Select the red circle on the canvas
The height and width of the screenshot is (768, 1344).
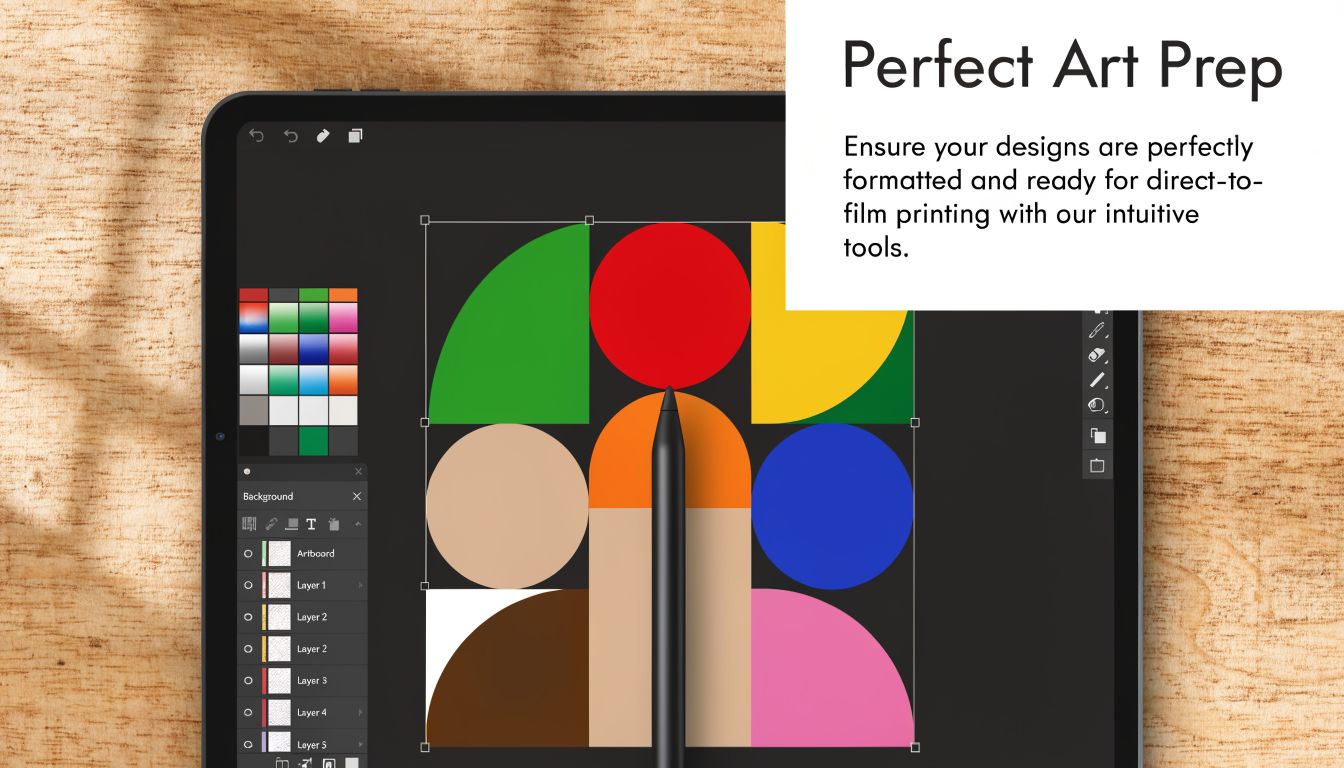669,305
